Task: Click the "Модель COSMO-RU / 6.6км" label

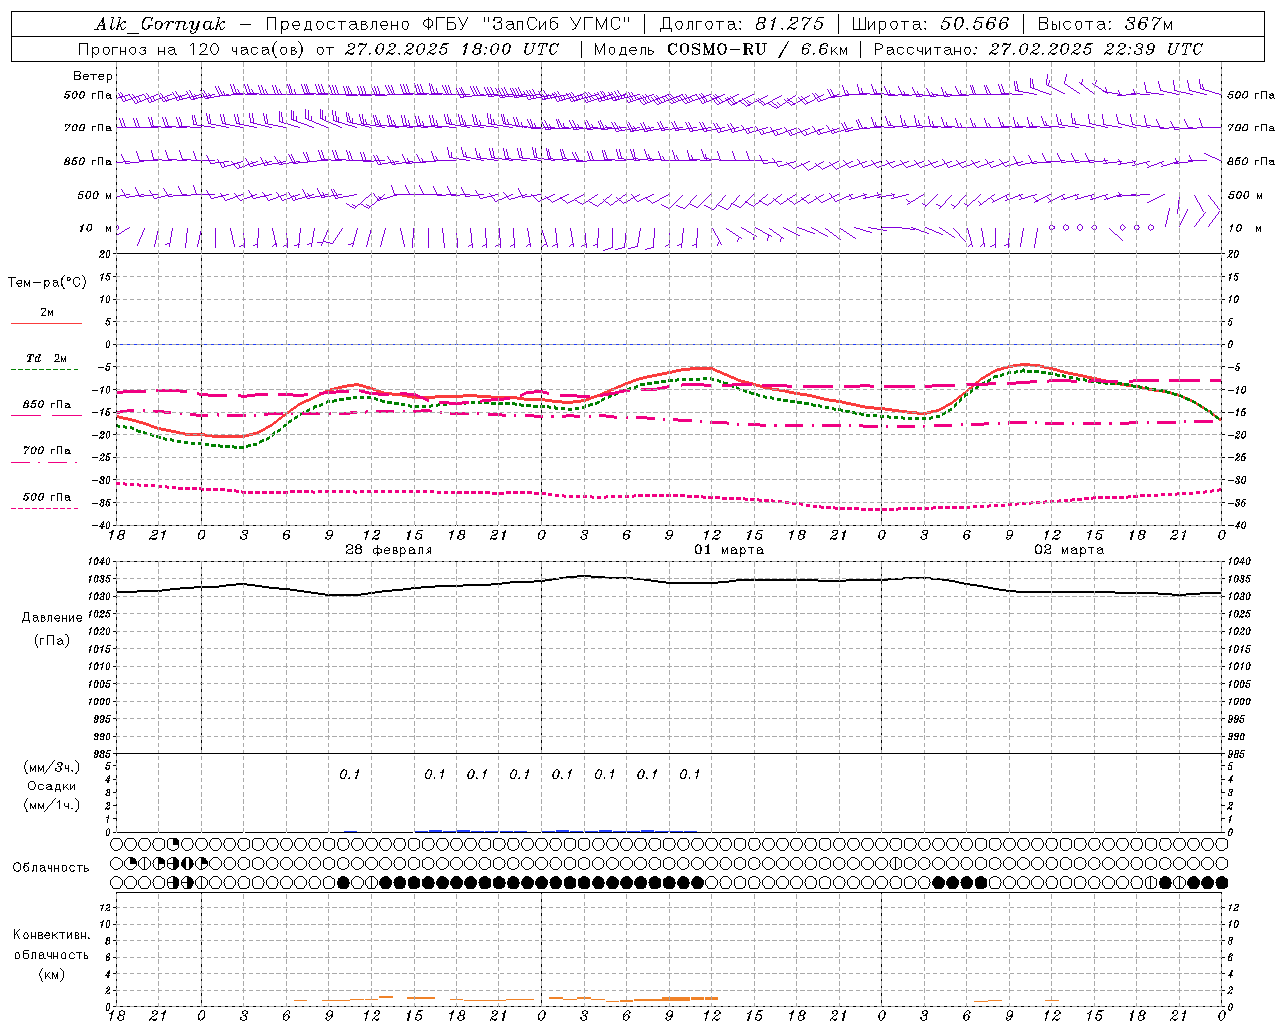Action: tap(721, 49)
